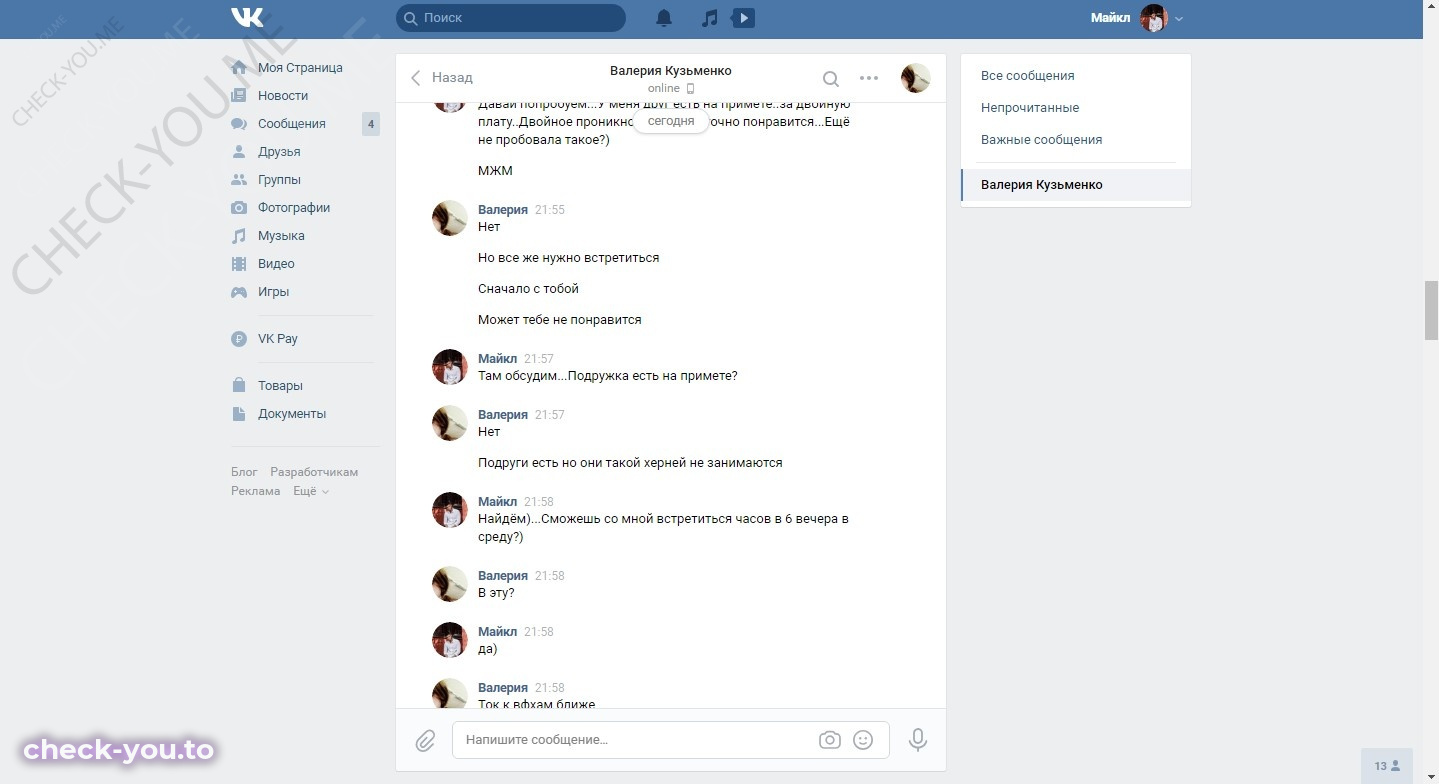
Task: Open the emoji smiley picker
Action: (863, 740)
